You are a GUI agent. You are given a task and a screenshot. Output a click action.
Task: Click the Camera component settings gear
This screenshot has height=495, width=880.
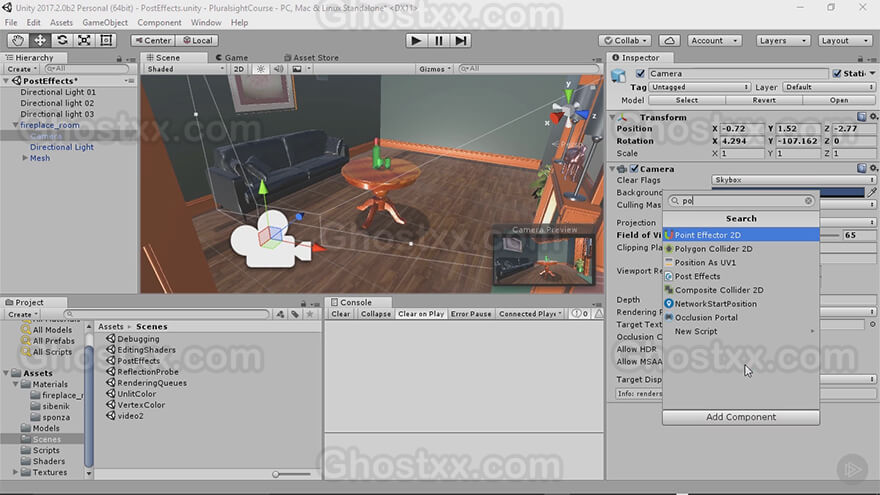873,168
